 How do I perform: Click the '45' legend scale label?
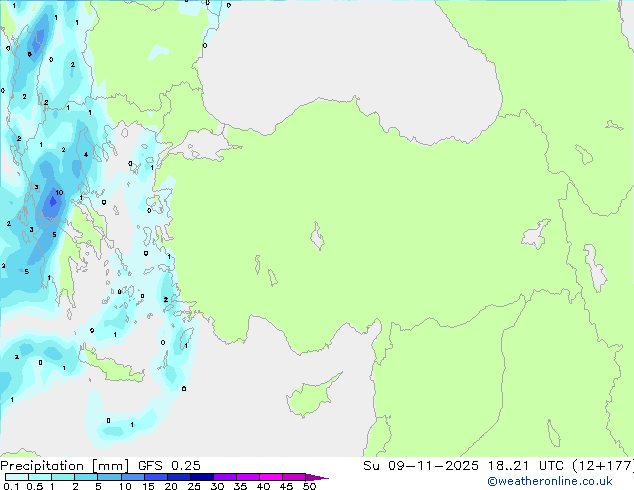[286, 486]
